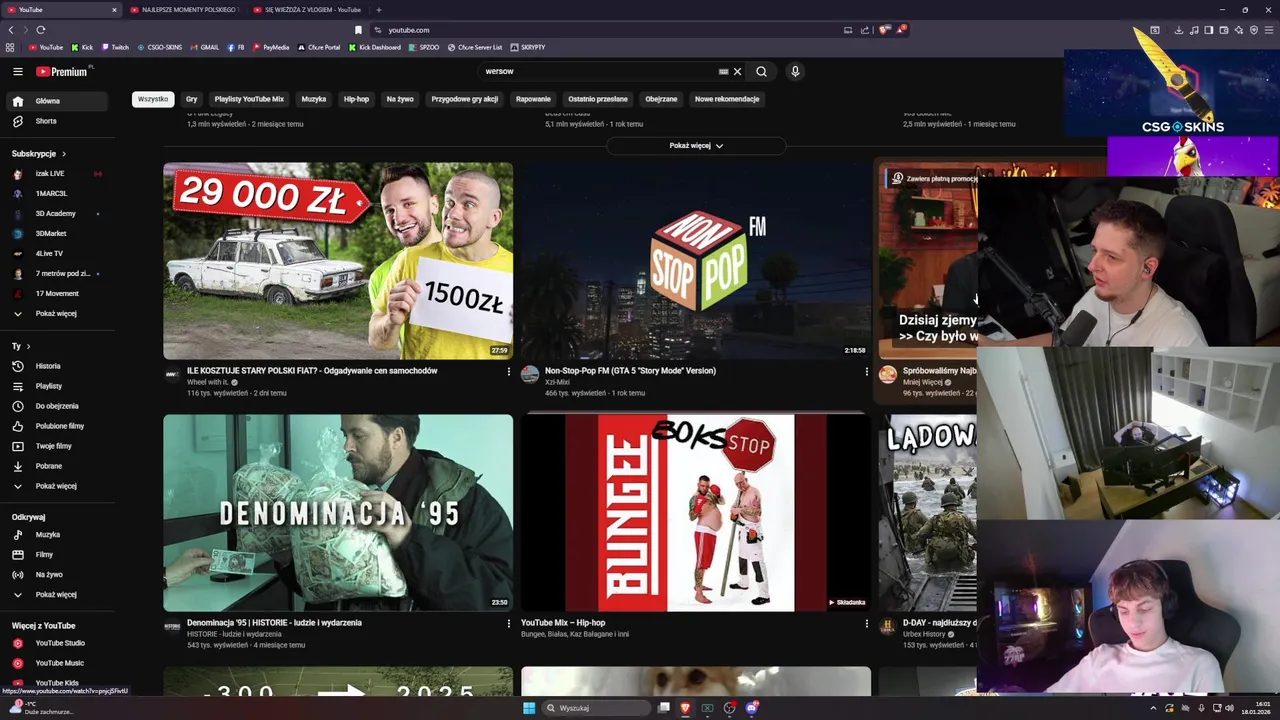Select the Muzyka filter chip
This screenshot has height=720, width=1280.
pyautogui.click(x=314, y=99)
